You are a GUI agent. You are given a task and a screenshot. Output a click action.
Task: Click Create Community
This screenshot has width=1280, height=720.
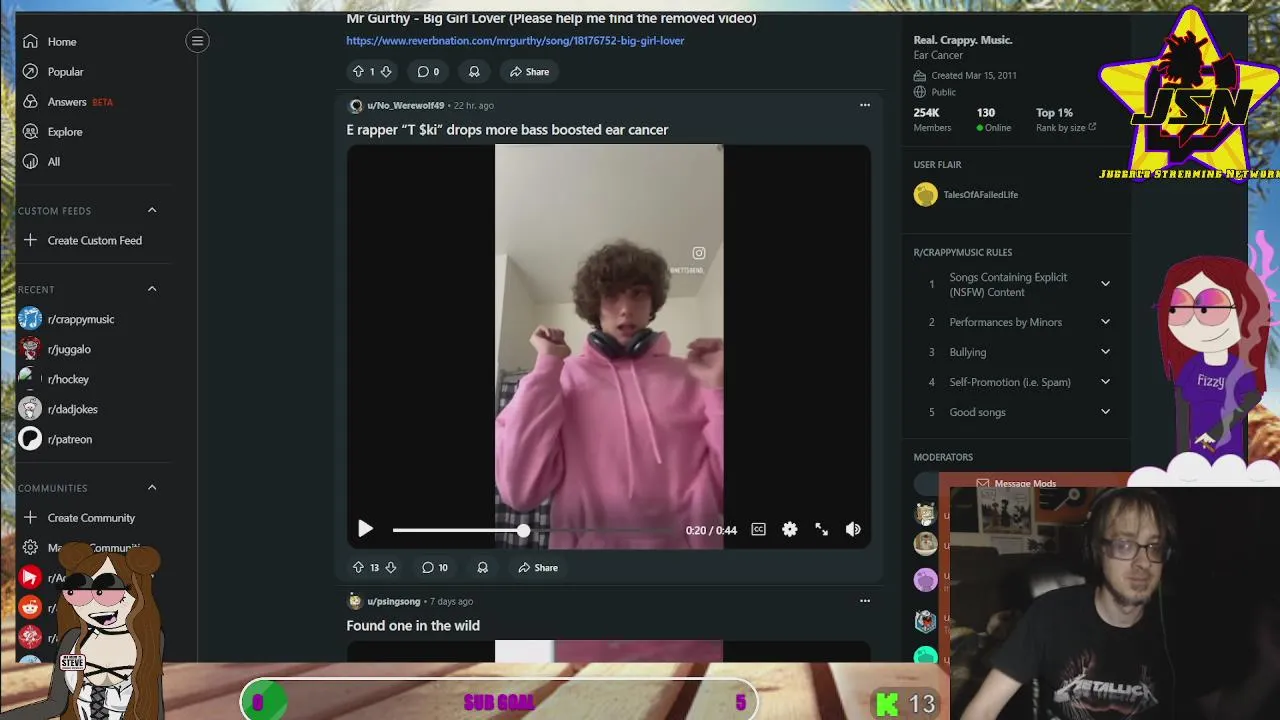93,518
